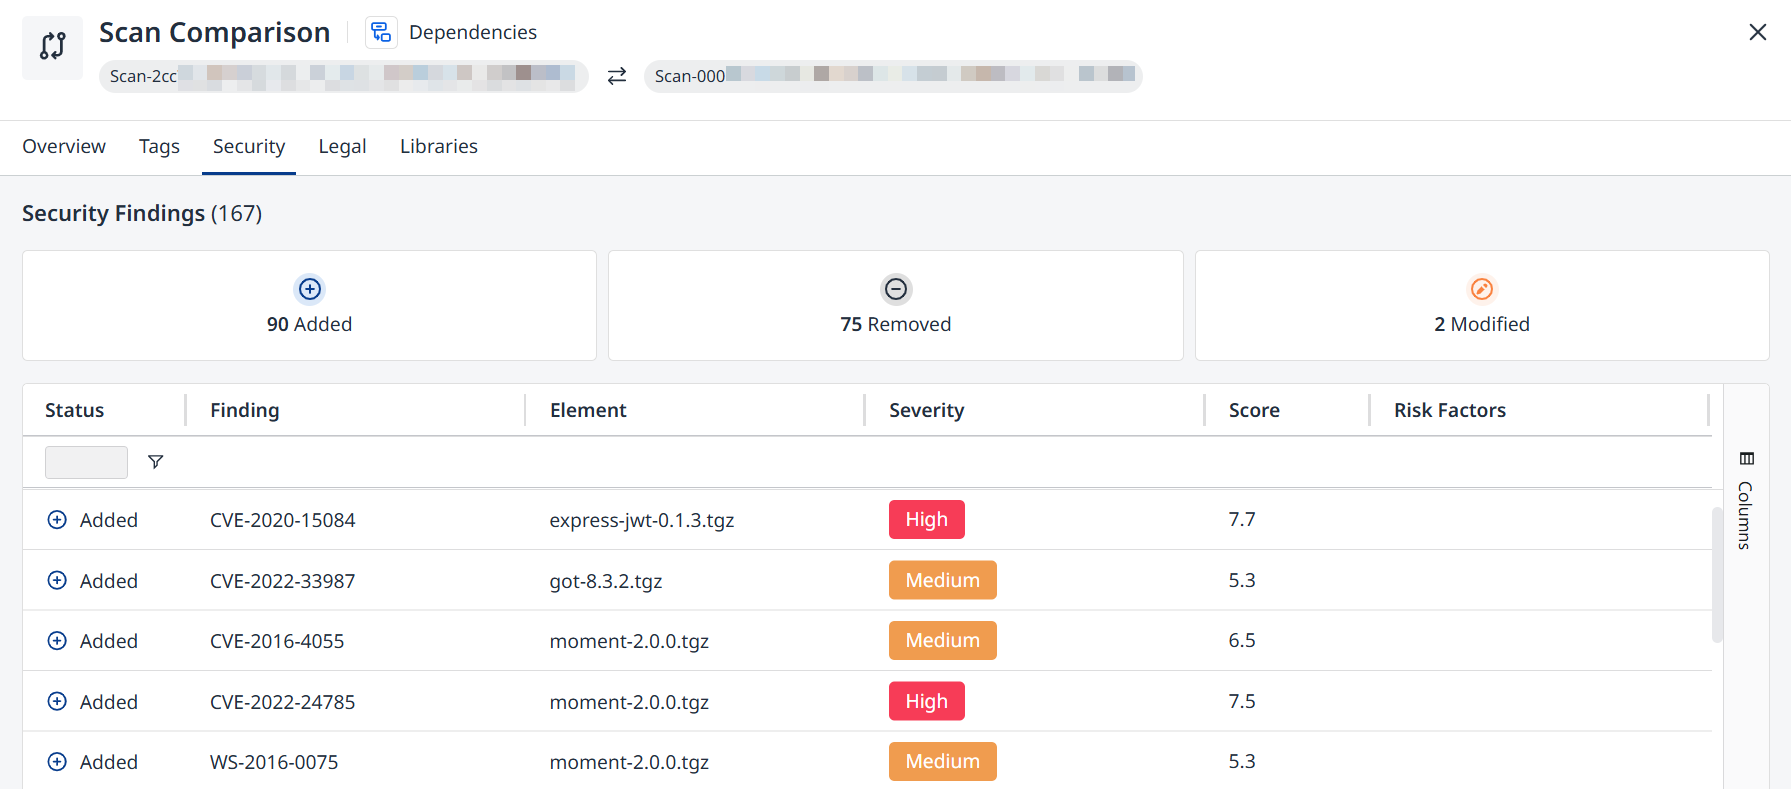
Task: Switch to the Overview tab
Action: click(x=64, y=147)
